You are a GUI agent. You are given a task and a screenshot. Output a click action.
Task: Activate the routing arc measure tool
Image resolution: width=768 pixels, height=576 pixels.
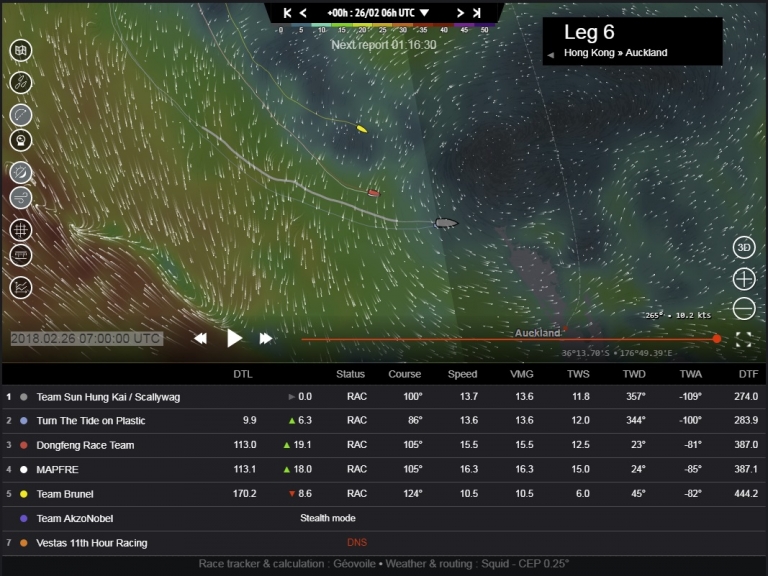click(x=21, y=115)
